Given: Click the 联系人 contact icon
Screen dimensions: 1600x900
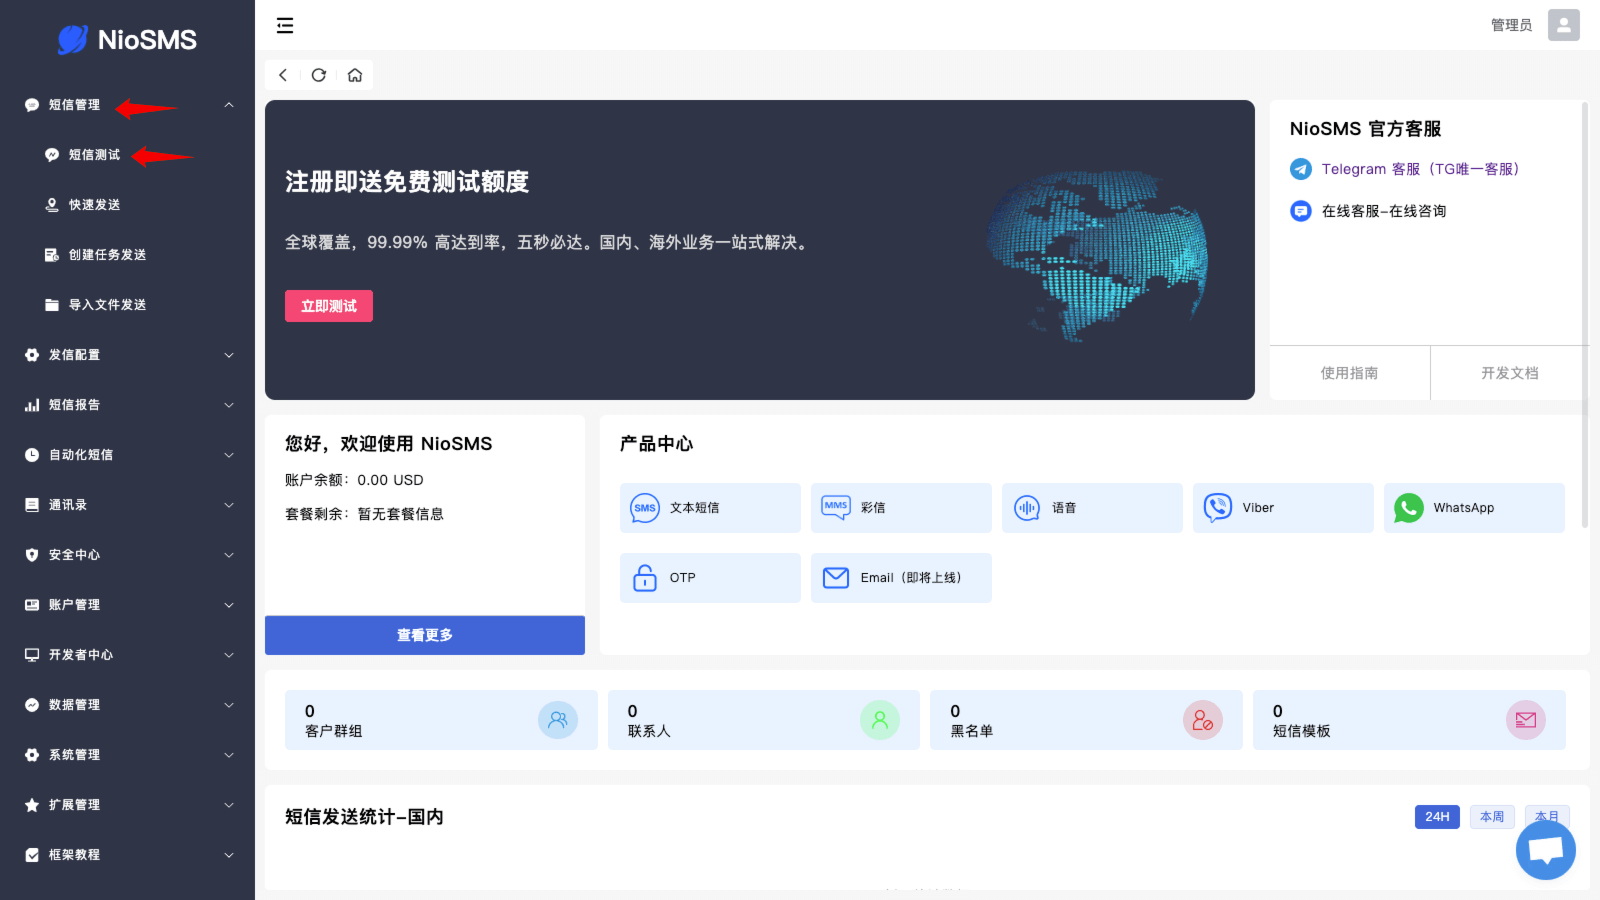Looking at the screenshot, I should [880, 720].
